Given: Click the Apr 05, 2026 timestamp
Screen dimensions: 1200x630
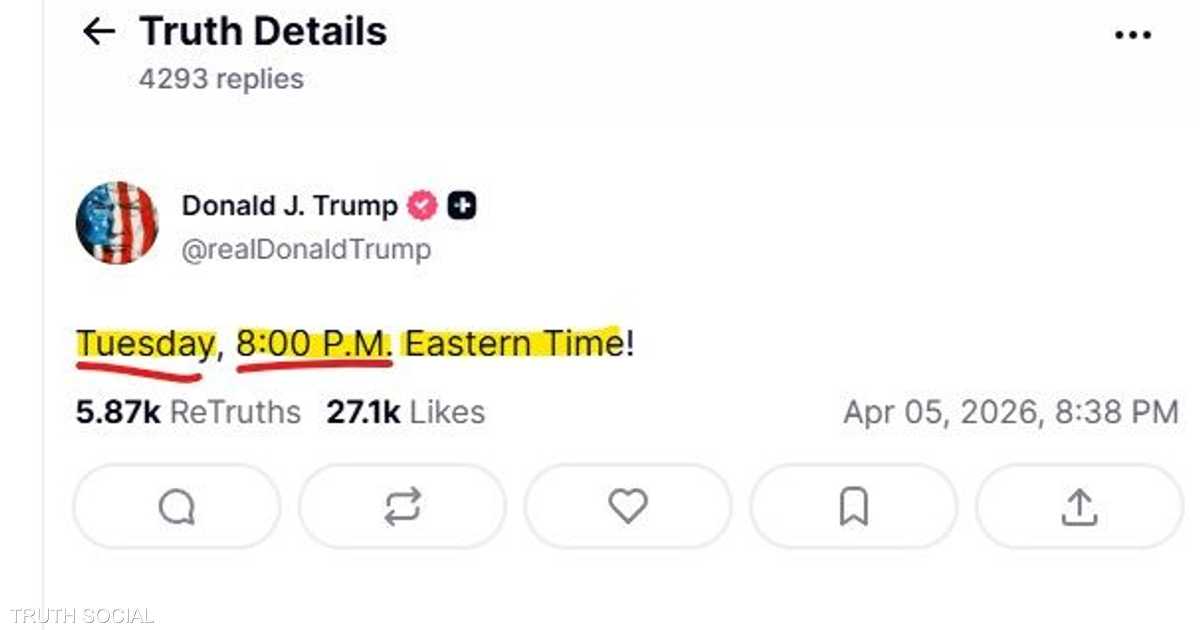Looking at the screenshot, I should tap(1010, 412).
